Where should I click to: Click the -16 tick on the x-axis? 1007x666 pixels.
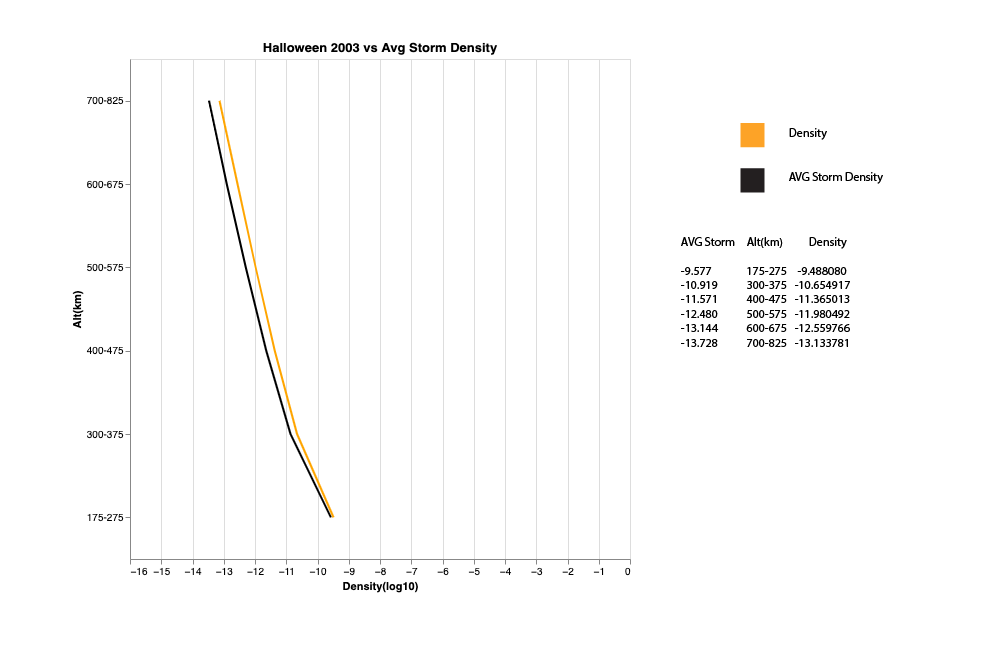139,571
